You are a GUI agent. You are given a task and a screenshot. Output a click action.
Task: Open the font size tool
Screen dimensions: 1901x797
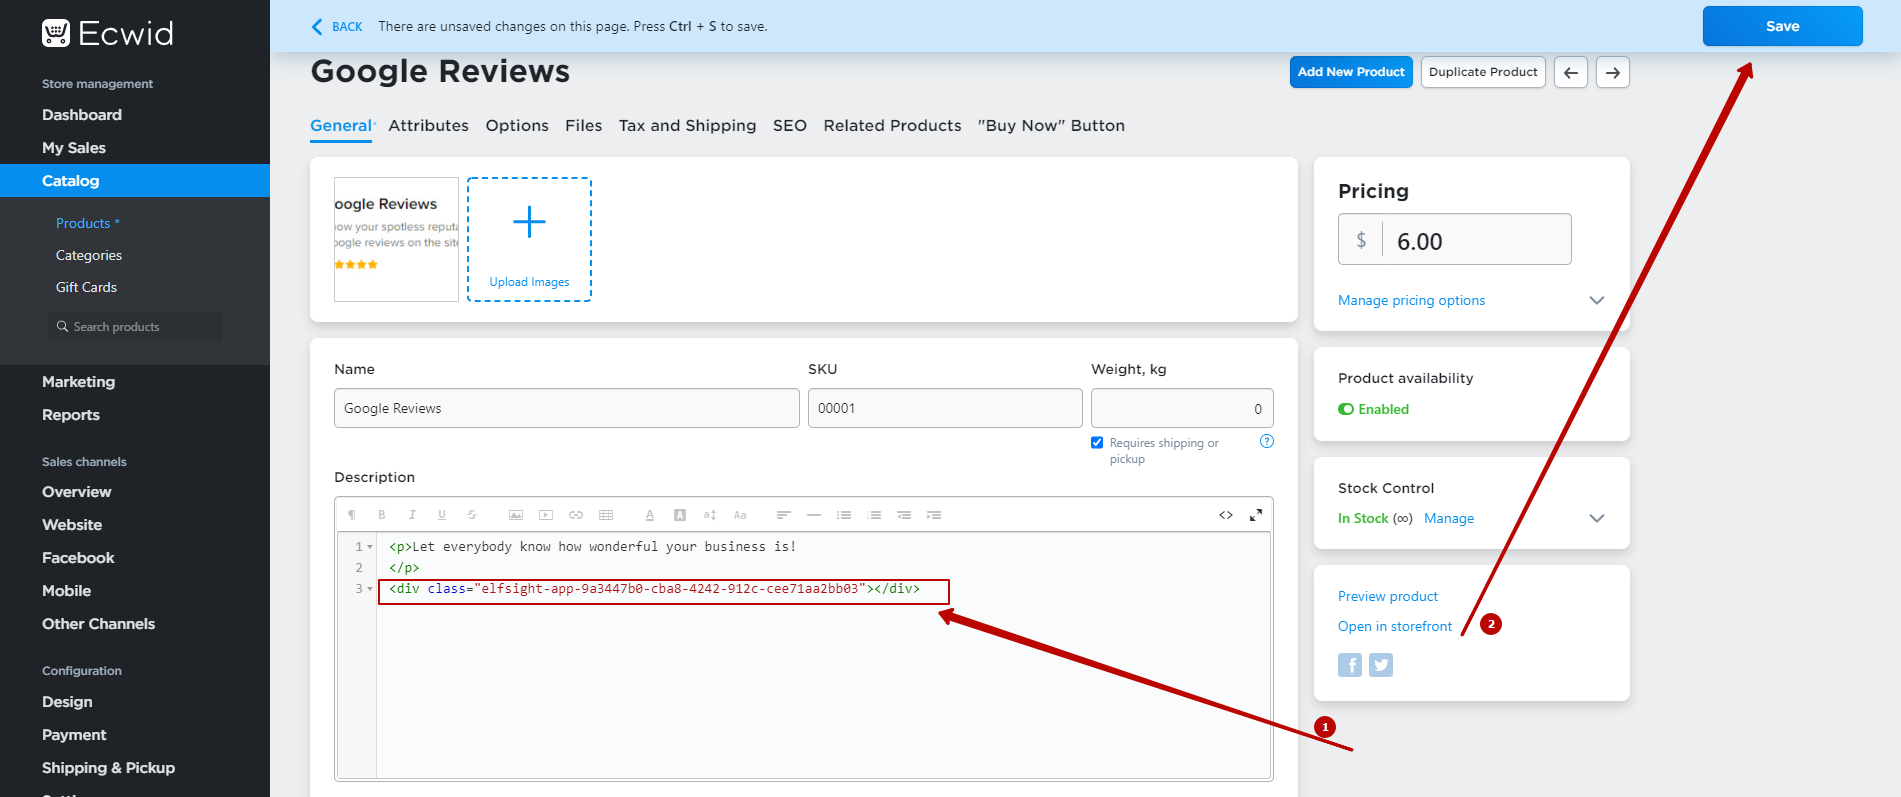710,515
